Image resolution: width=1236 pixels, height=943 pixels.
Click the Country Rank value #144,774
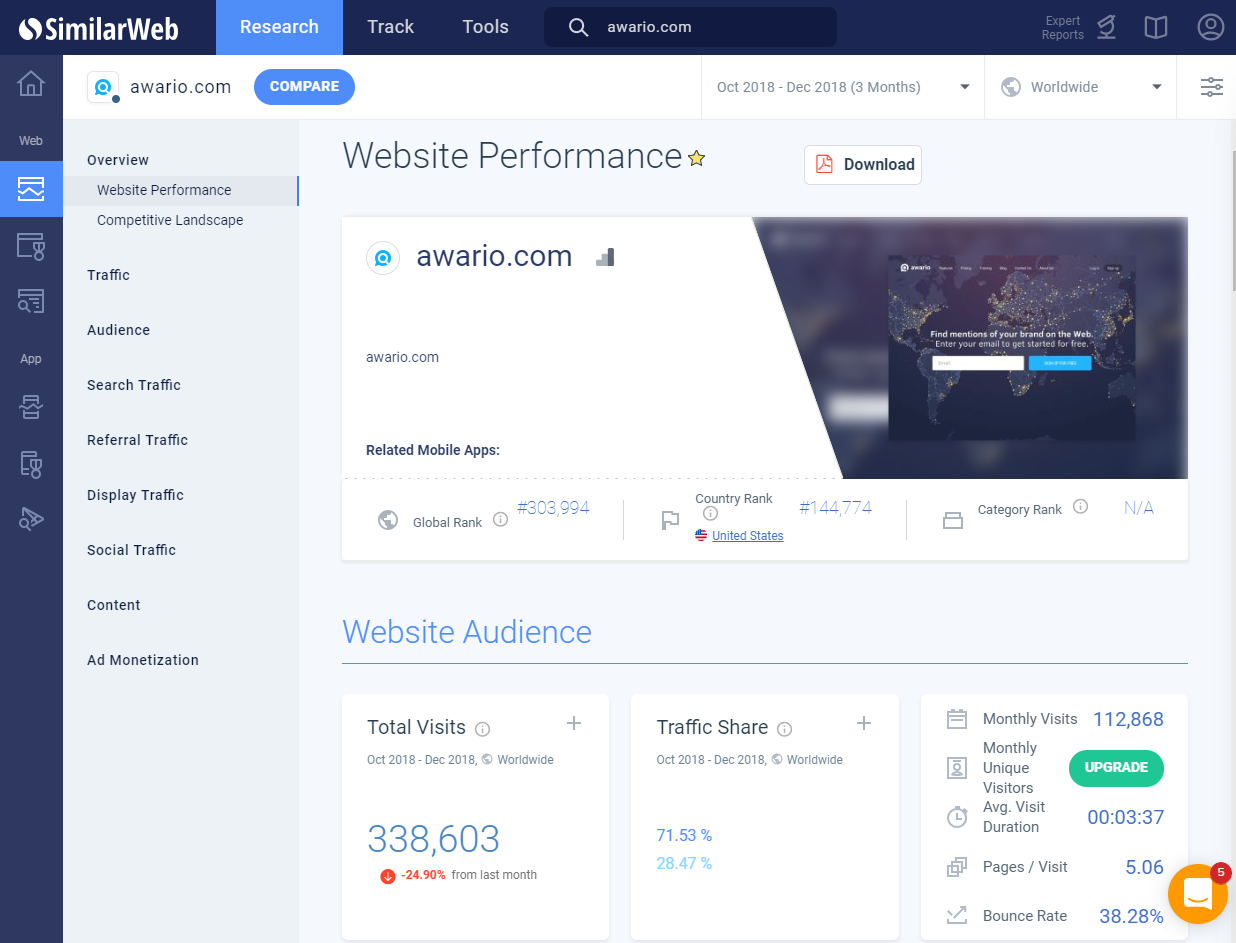click(x=835, y=508)
